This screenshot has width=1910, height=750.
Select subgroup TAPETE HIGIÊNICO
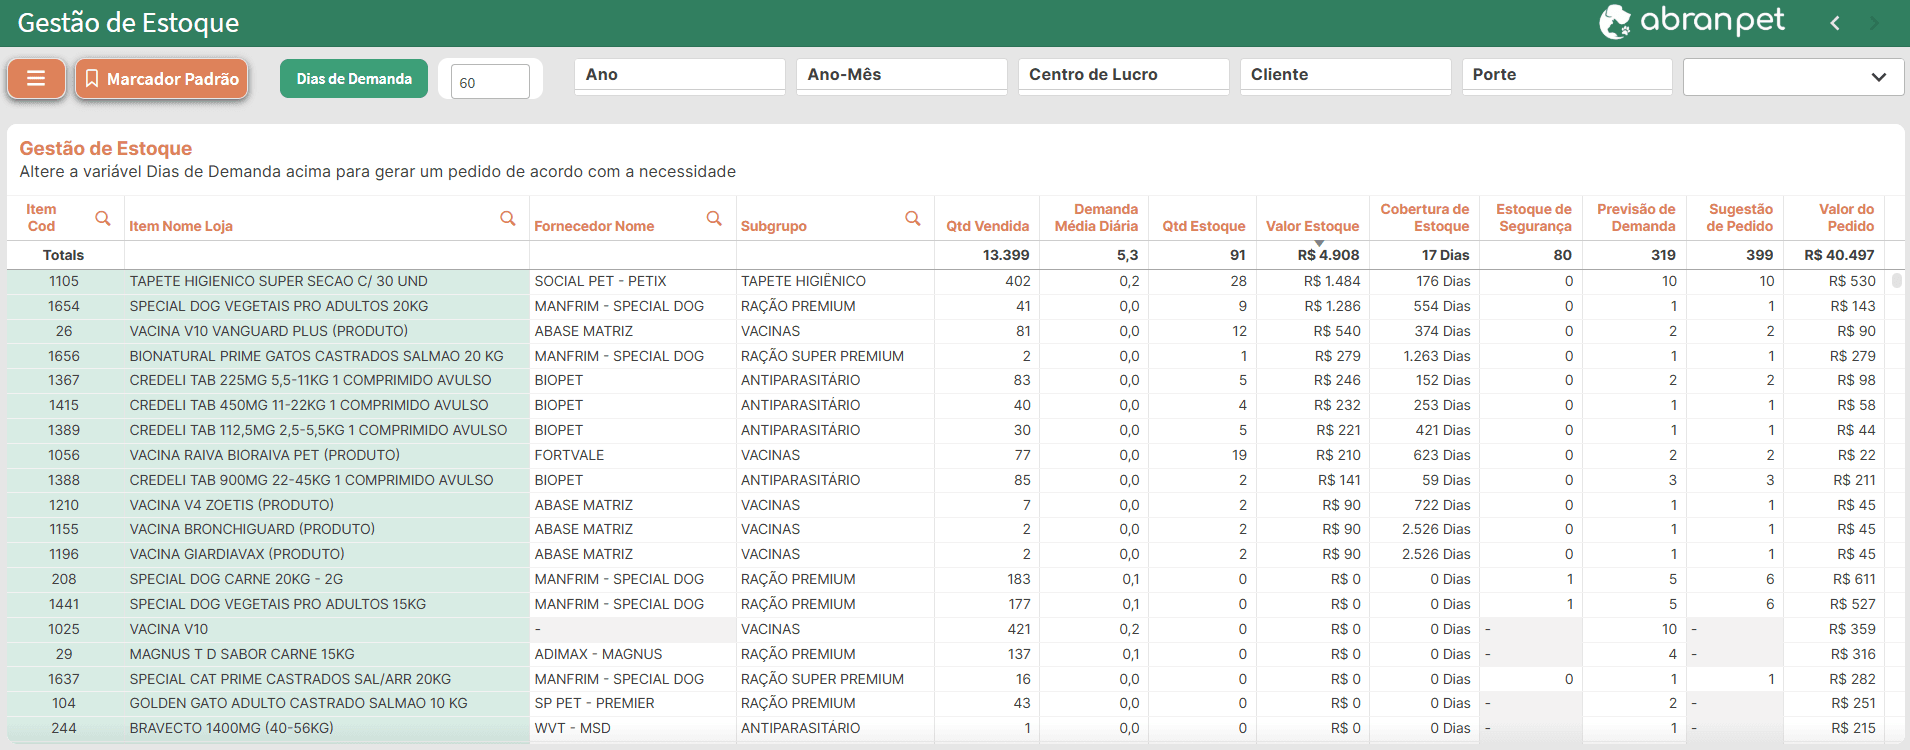(804, 281)
